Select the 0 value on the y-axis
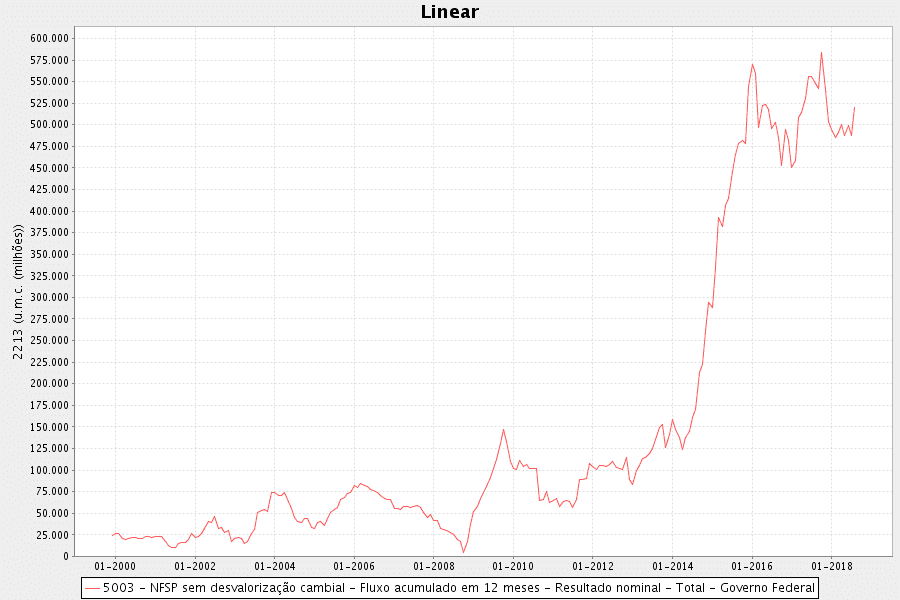900x600 pixels. pos(65,556)
